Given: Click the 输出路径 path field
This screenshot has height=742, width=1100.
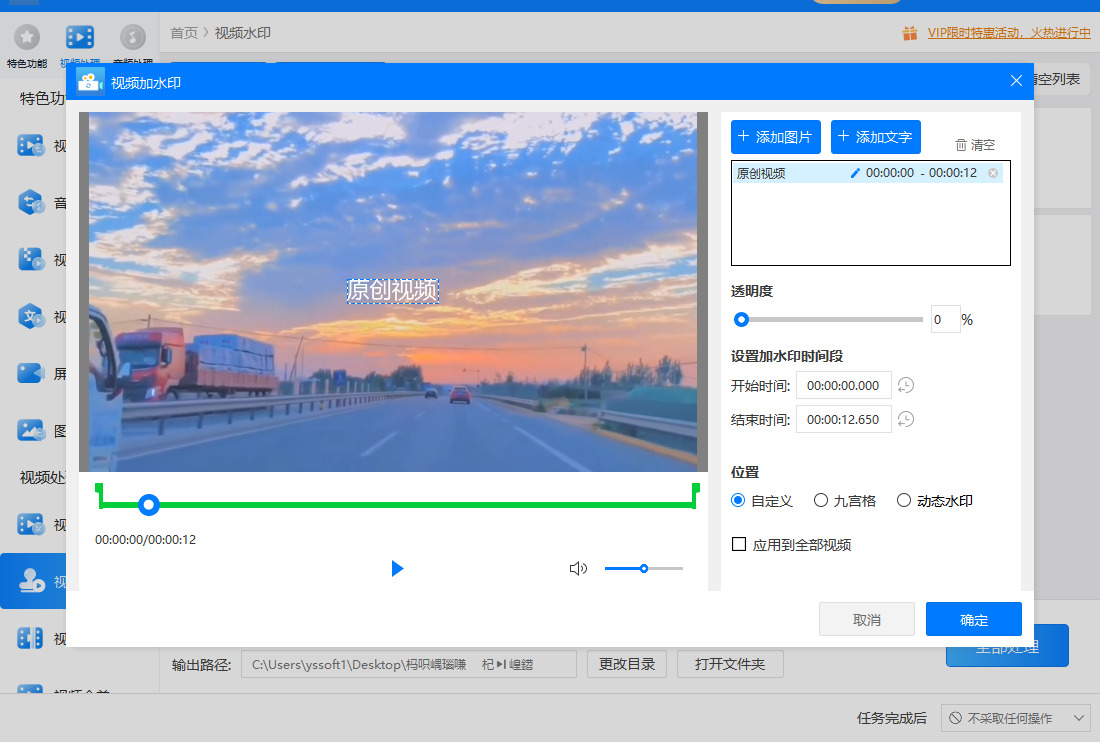Looking at the screenshot, I should [x=409, y=664].
